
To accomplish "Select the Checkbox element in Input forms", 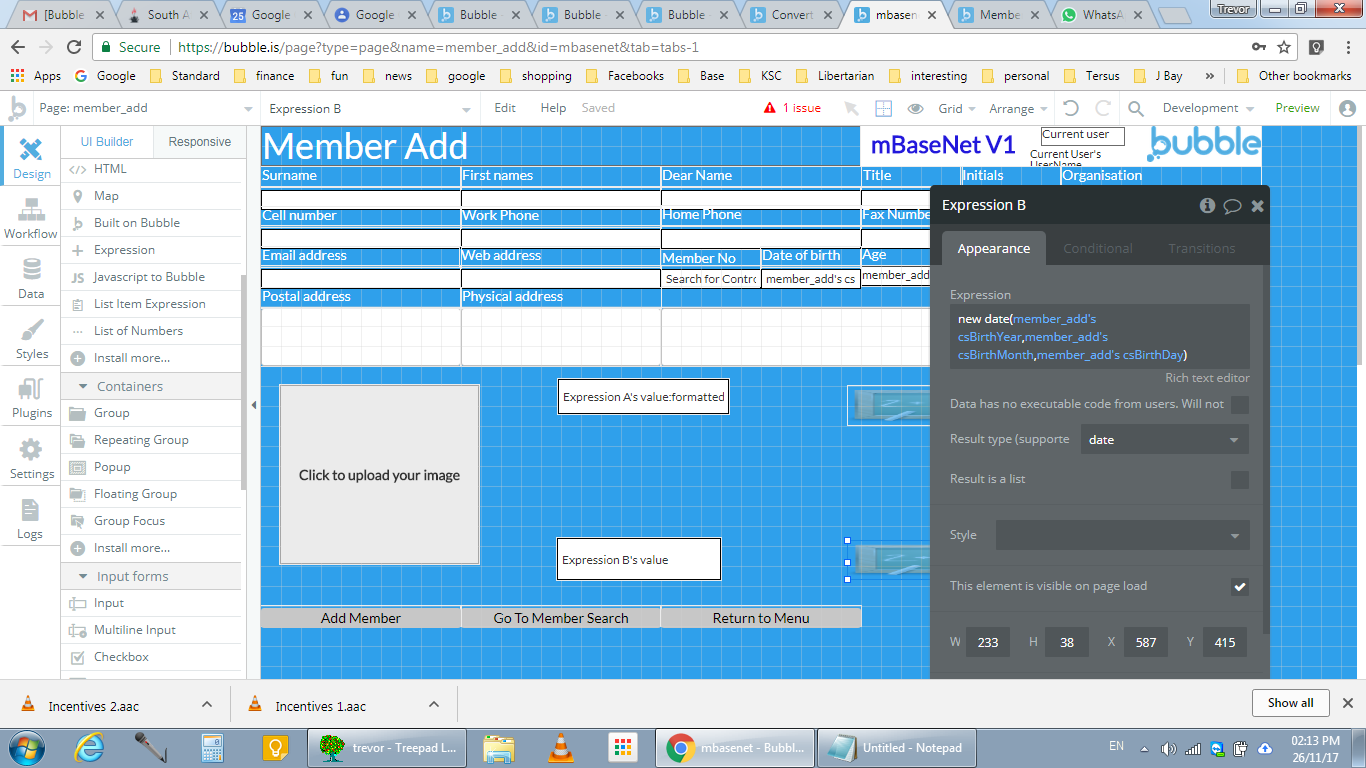I will coord(121,657).
